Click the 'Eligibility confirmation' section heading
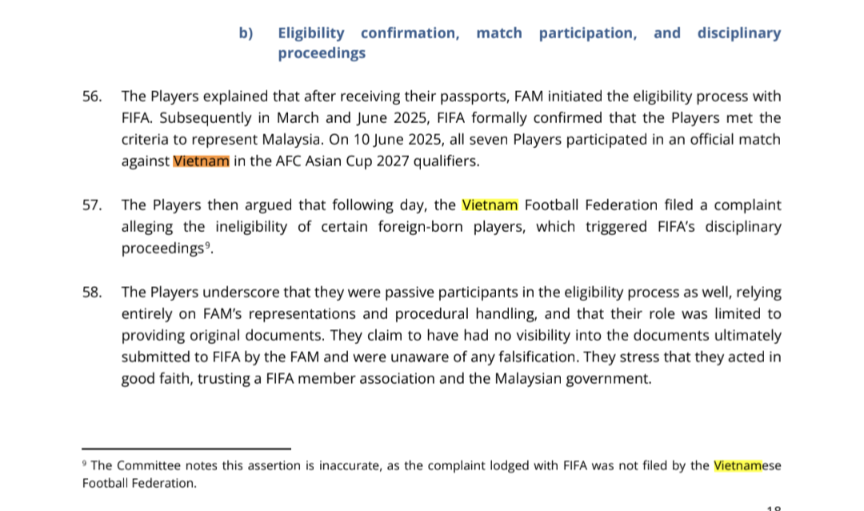 (x=368, y=33)
